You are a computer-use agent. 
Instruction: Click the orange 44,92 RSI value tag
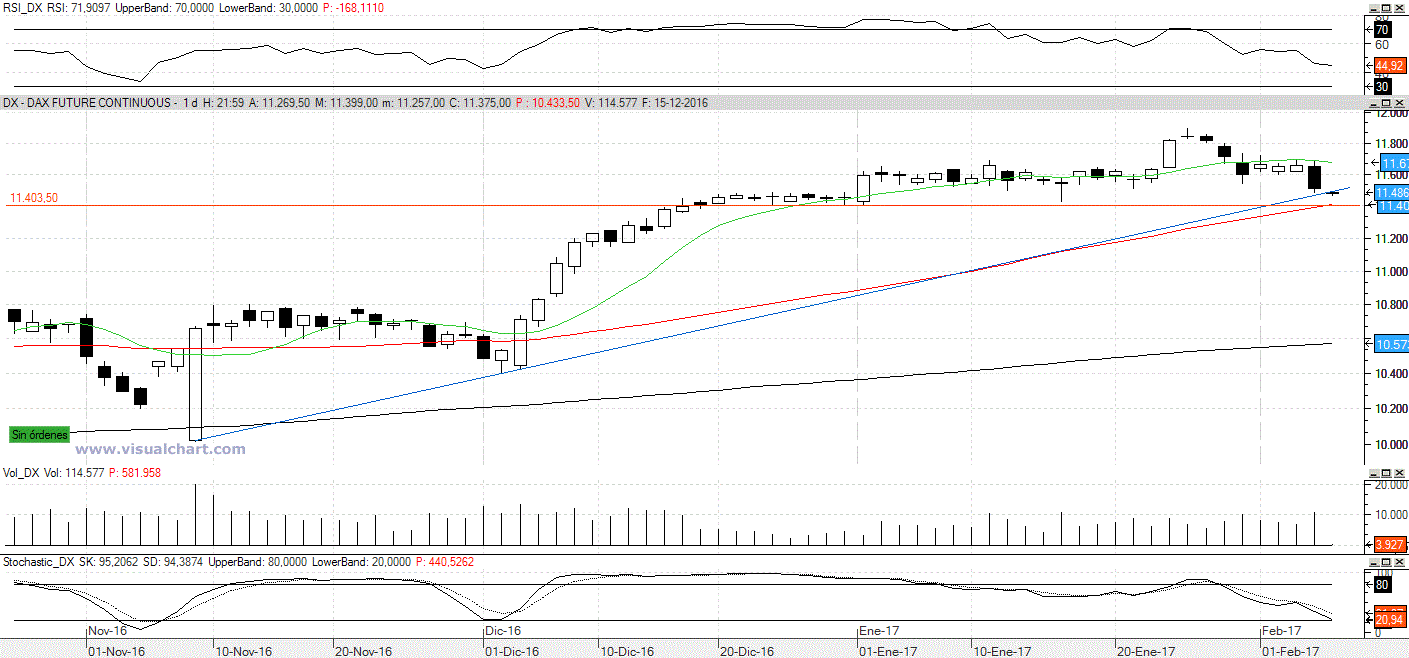(1390, 66)
